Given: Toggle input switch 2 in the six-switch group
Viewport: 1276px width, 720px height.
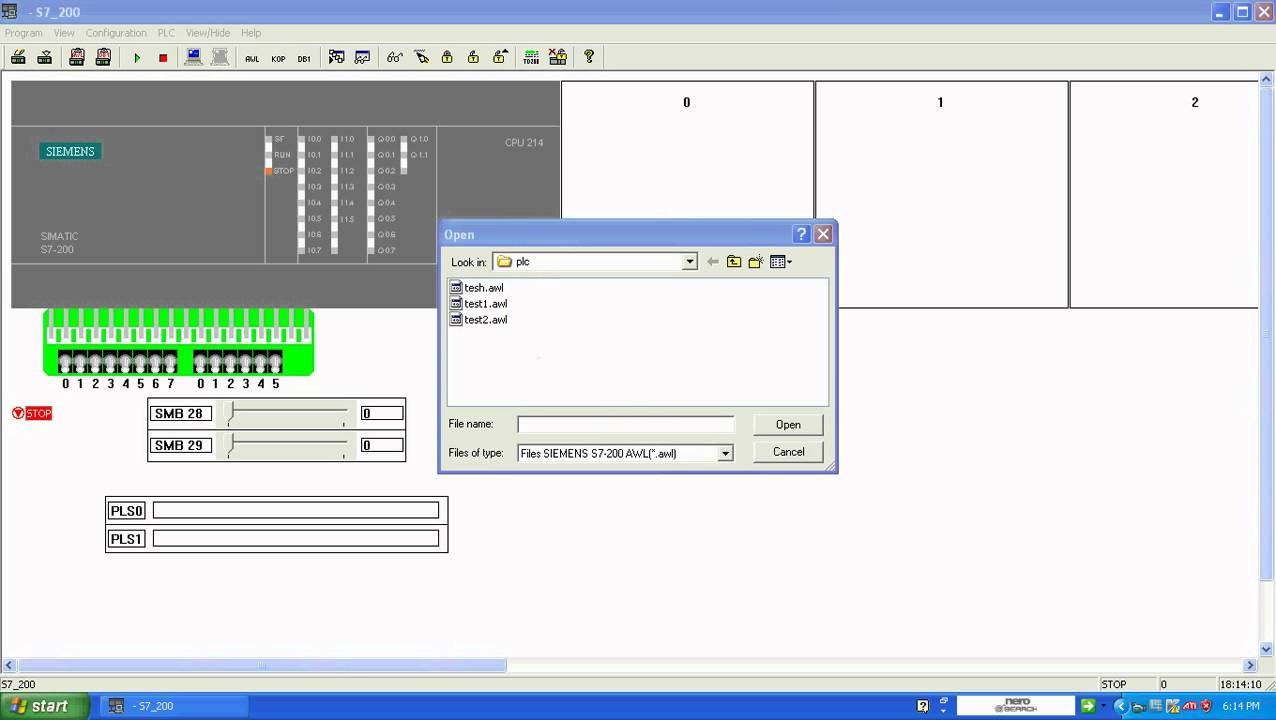Looking at the screenshot, I should (230, 361).
